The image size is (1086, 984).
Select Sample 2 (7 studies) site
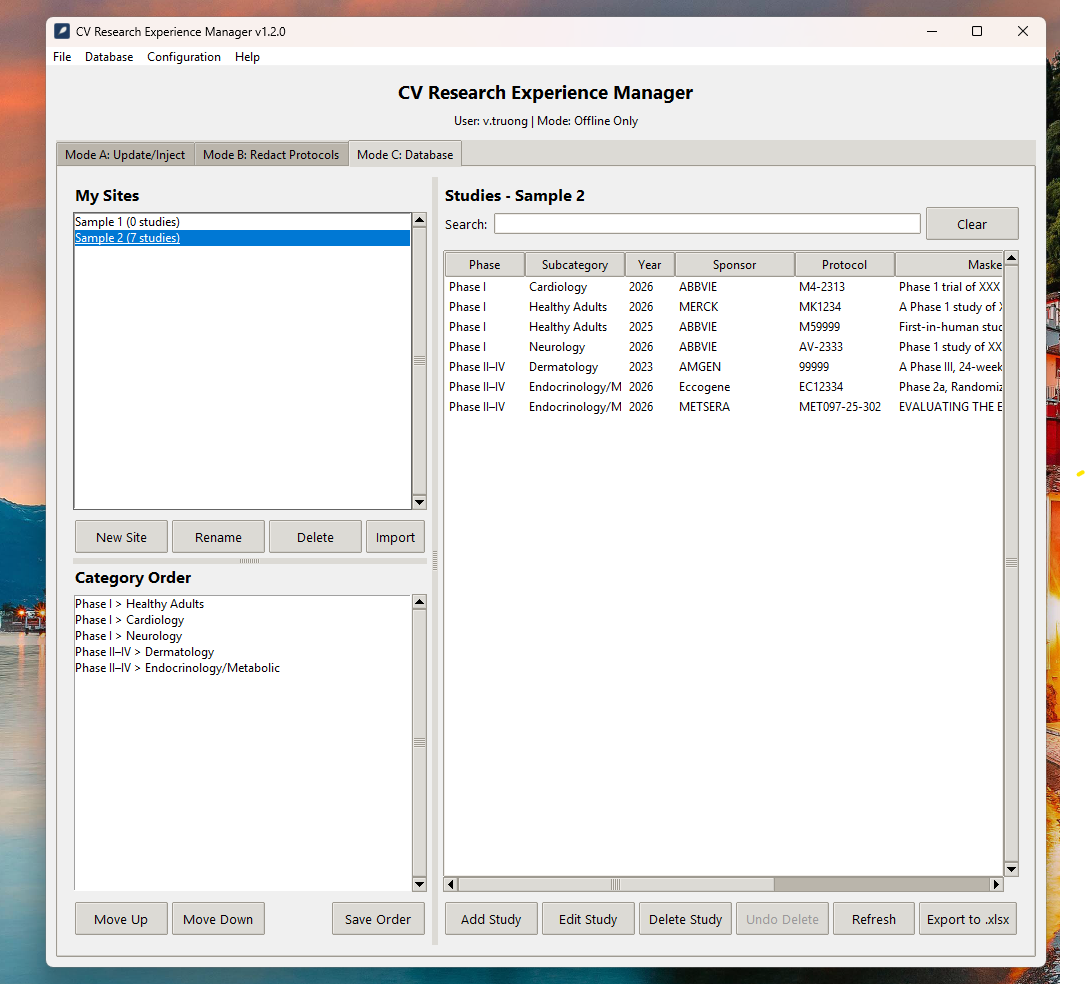pyautogui.click(x=242, y=238)
